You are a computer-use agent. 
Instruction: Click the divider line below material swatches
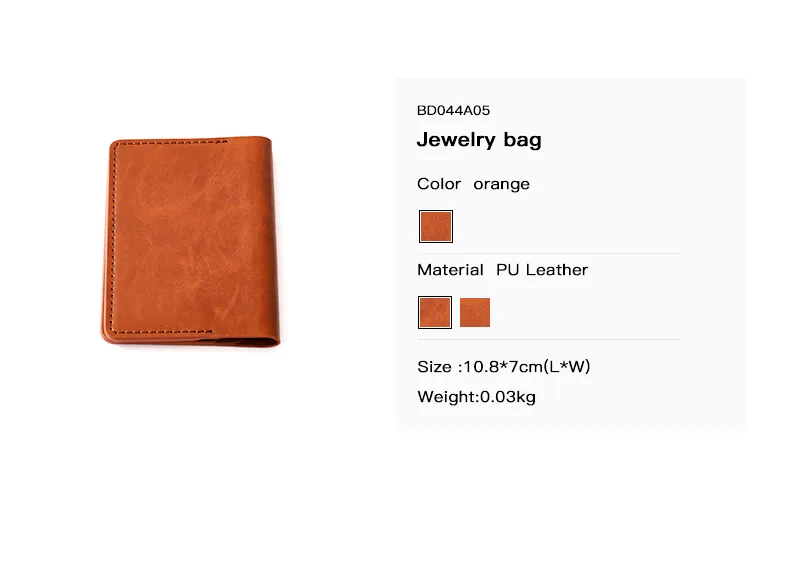point(550,340)
